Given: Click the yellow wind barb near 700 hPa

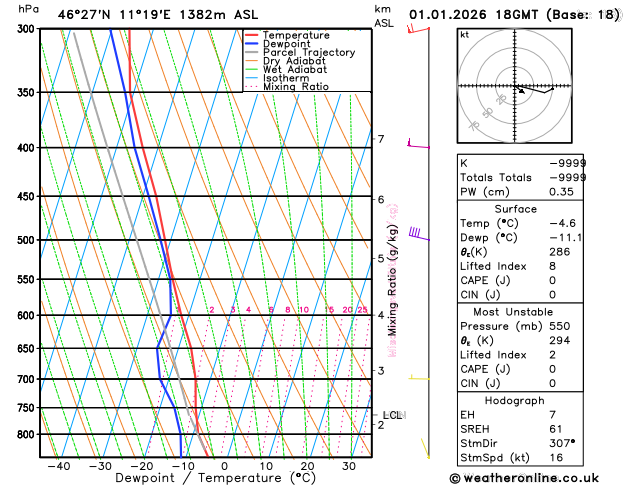Looking at the screenshot, I should click(x=416, y=379).
